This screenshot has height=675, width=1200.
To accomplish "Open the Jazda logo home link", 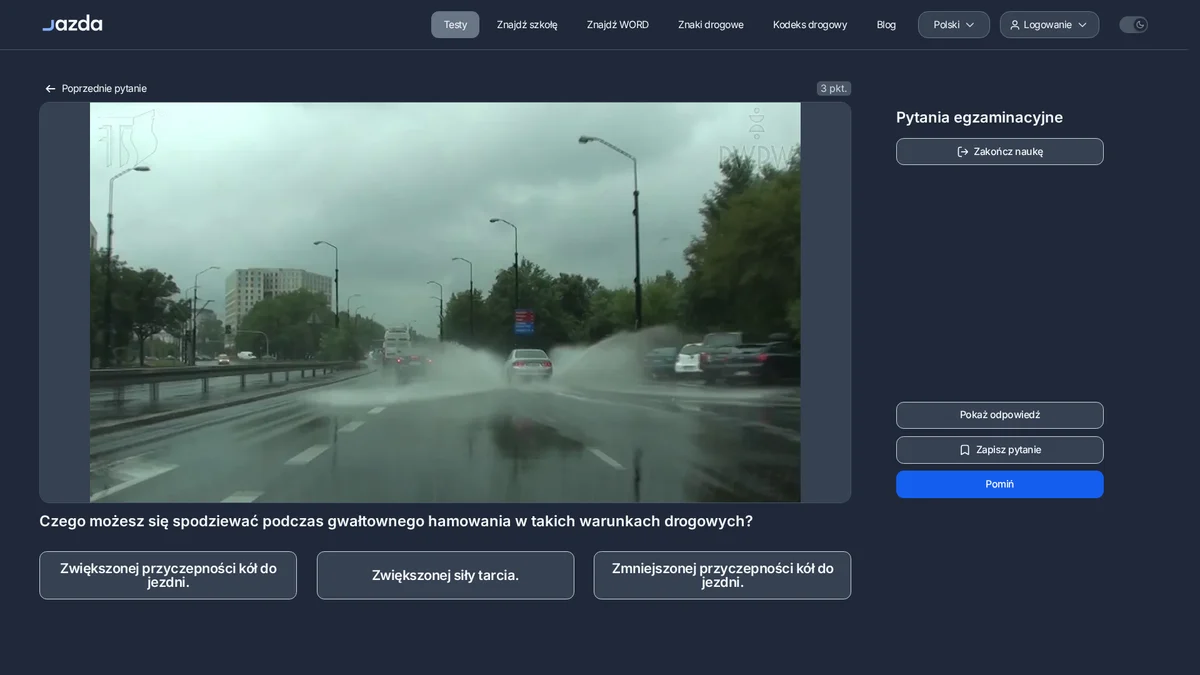I will point(72,23).
